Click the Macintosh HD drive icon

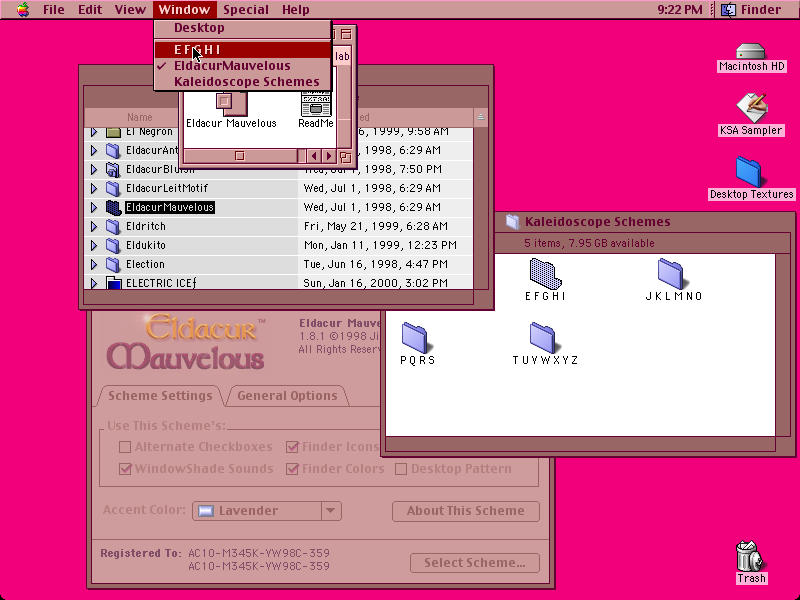tap(751, 51)
